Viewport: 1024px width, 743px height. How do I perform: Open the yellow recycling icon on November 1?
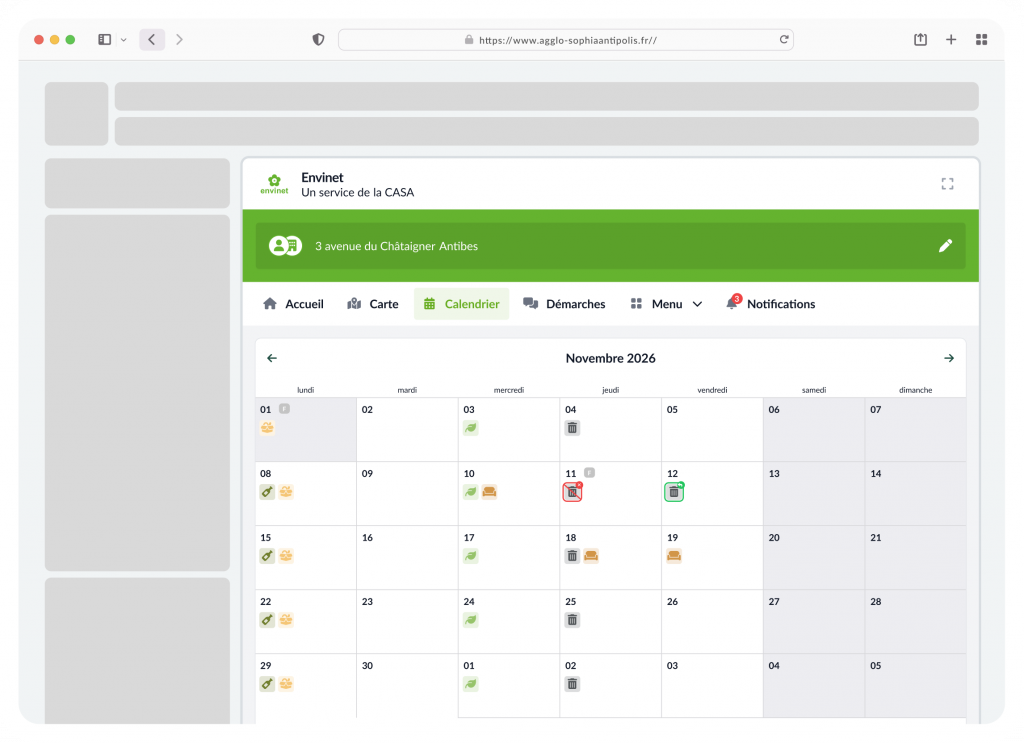(266, 427)
